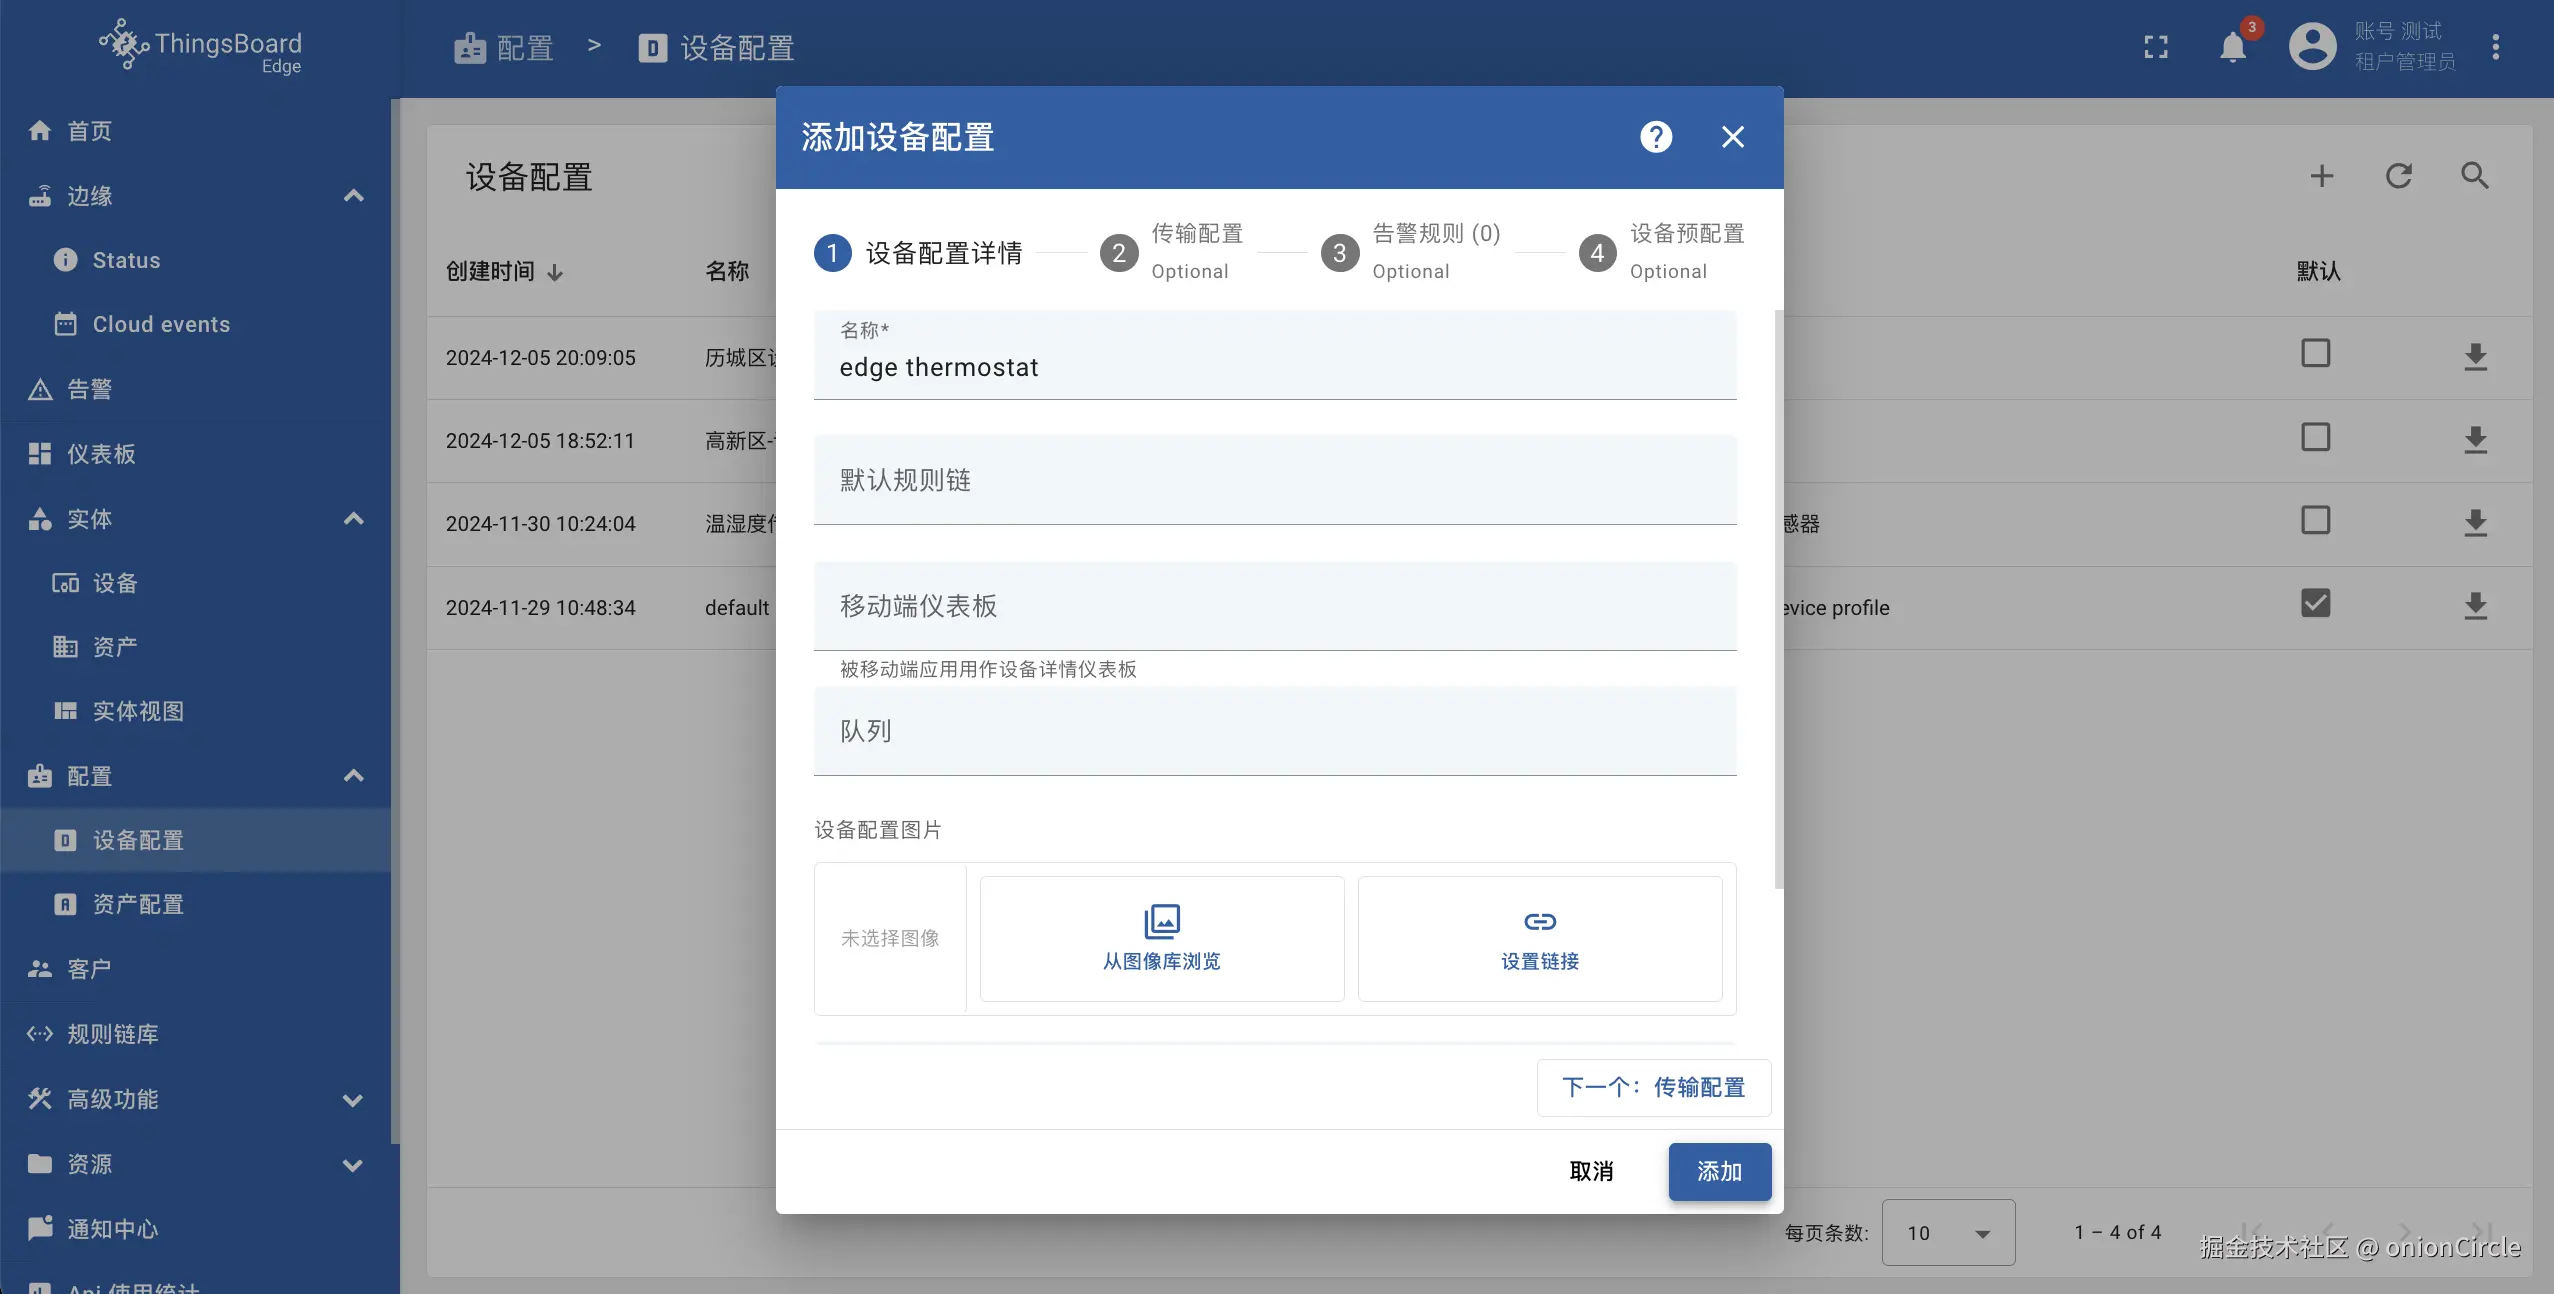Click the refresh icon in device profiles table
The image size is (2554, 1294).
point(2398,176)
